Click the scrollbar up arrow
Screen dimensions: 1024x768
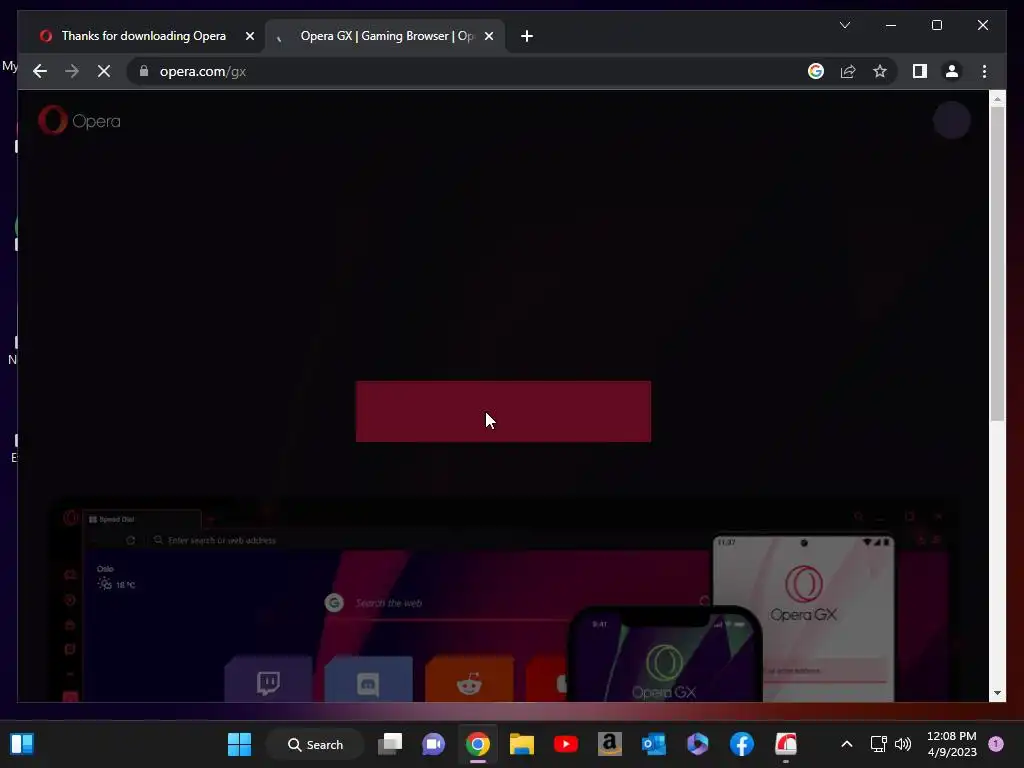pos(997,99)
